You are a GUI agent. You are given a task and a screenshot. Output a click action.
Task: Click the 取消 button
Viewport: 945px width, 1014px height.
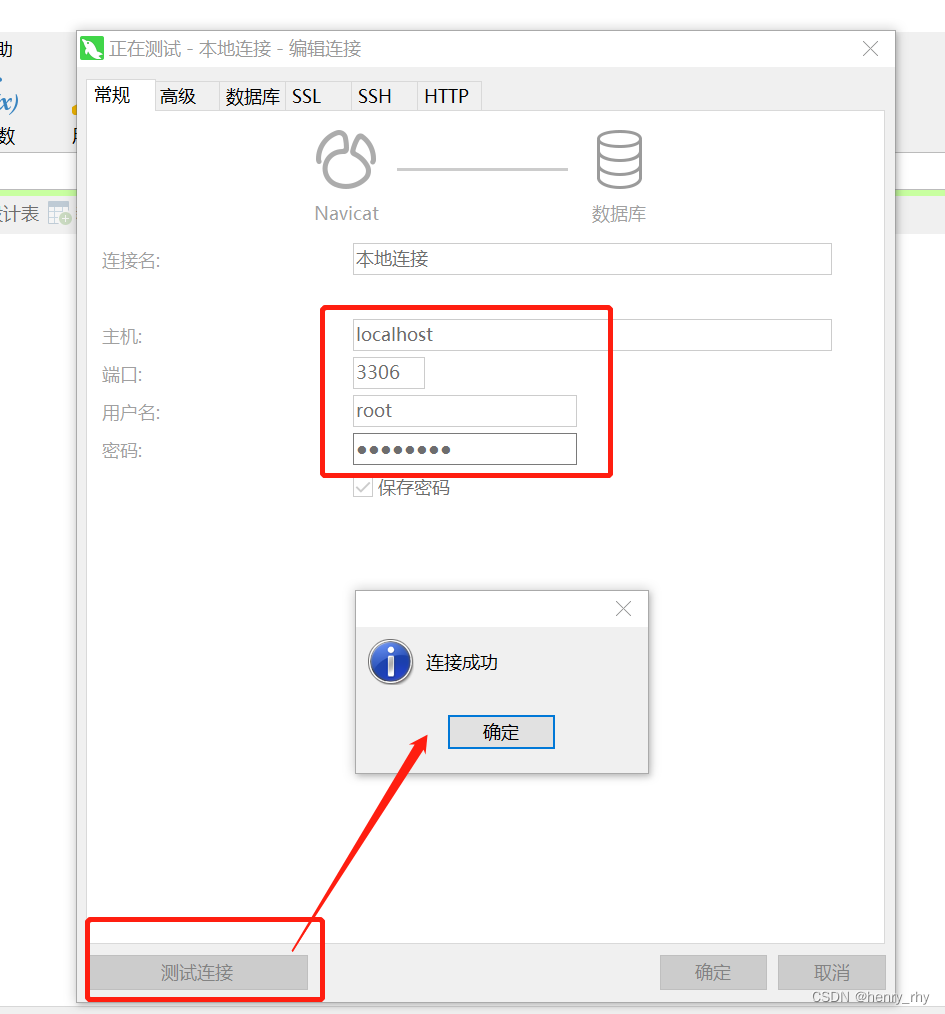[831, 972]
